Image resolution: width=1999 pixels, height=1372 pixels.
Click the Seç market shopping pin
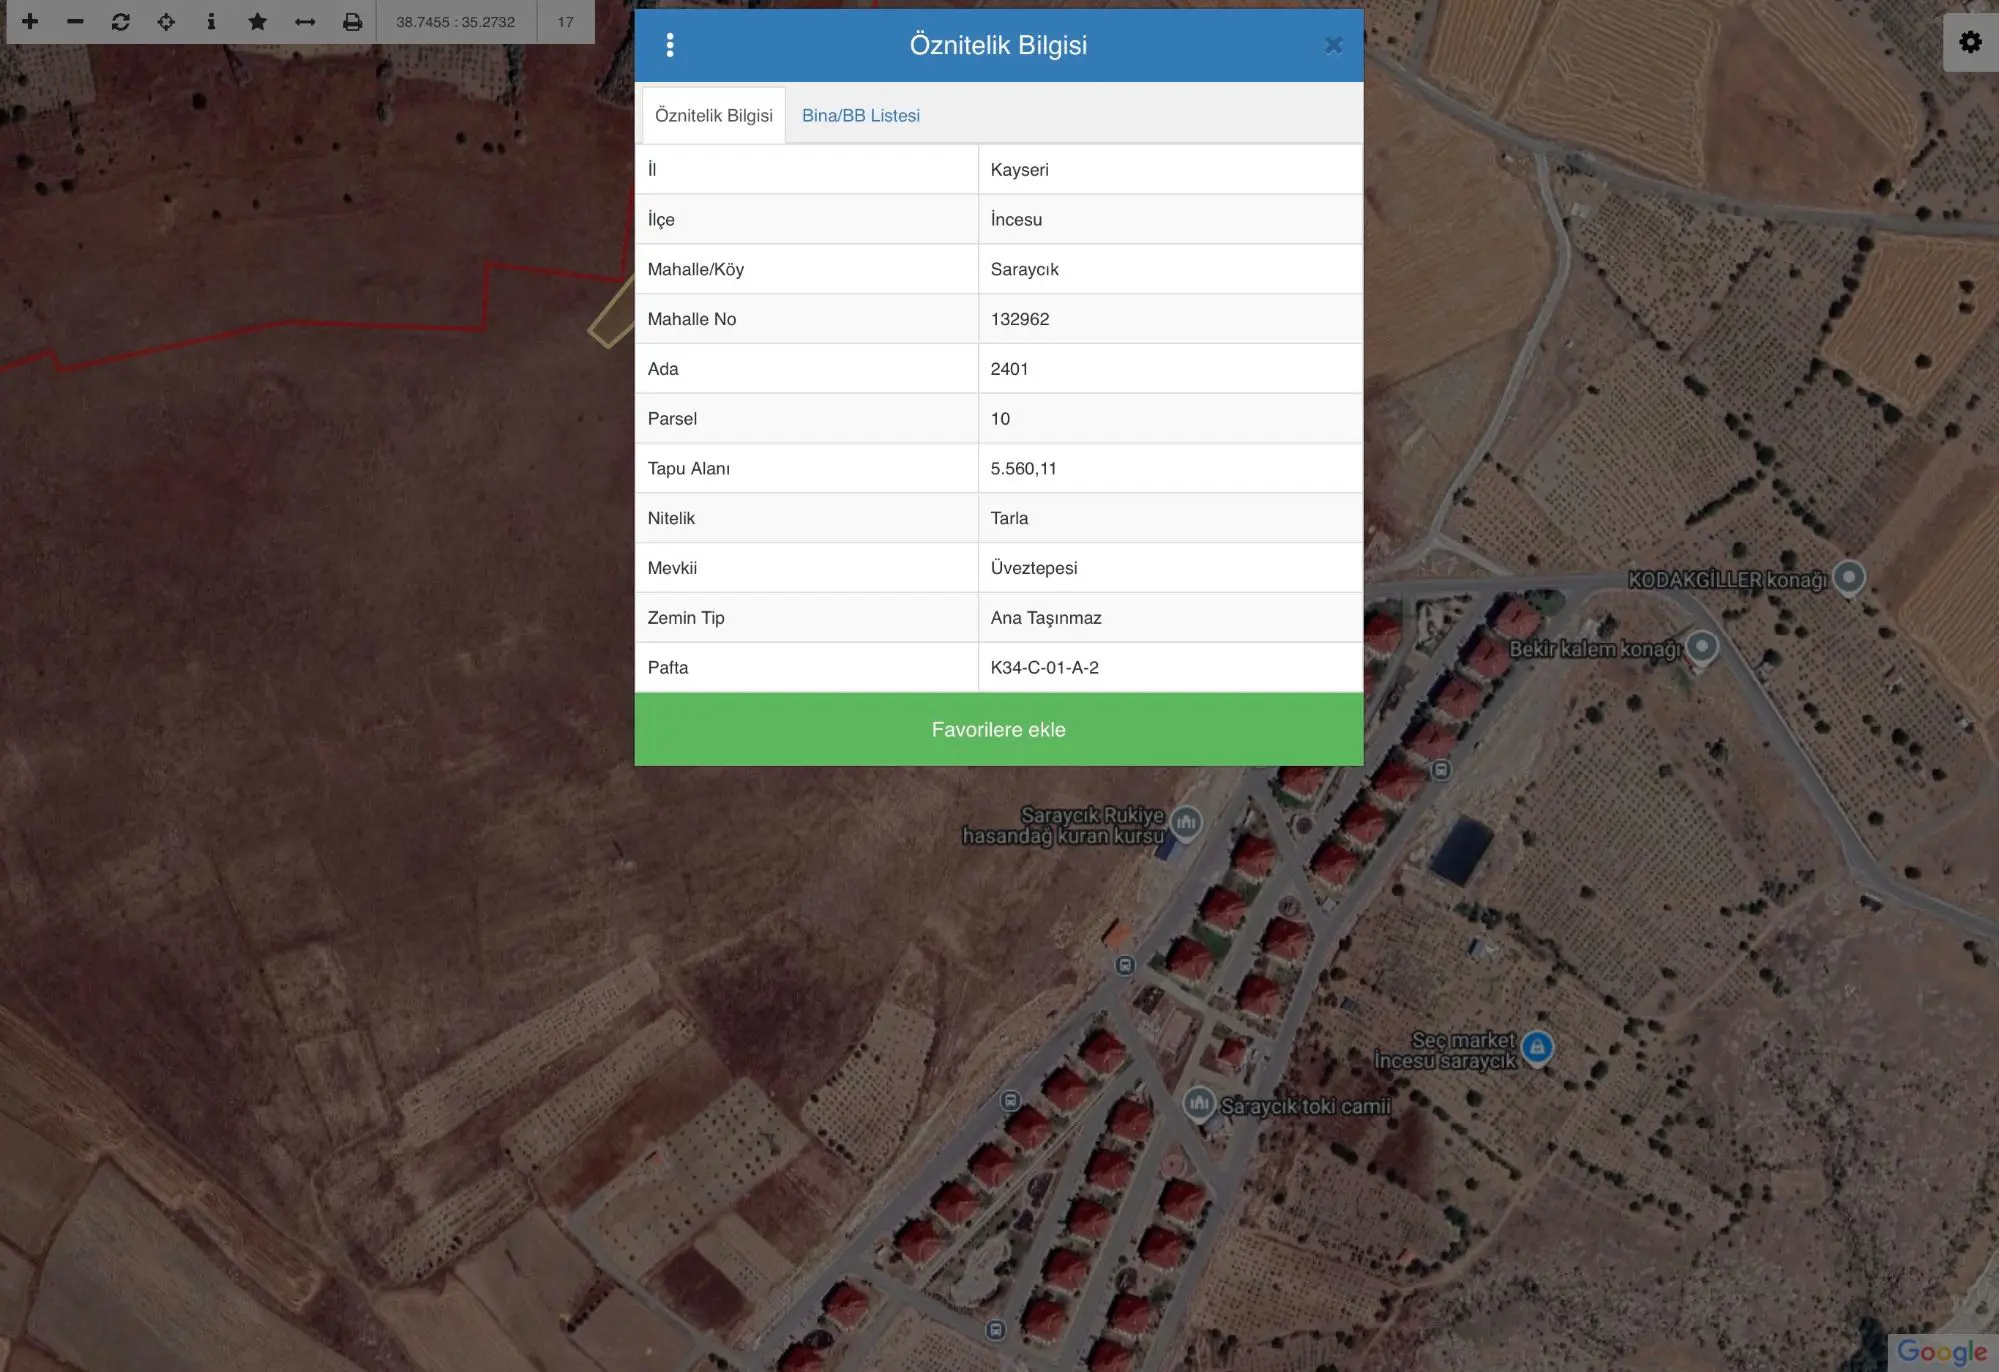point(1537,1047)
